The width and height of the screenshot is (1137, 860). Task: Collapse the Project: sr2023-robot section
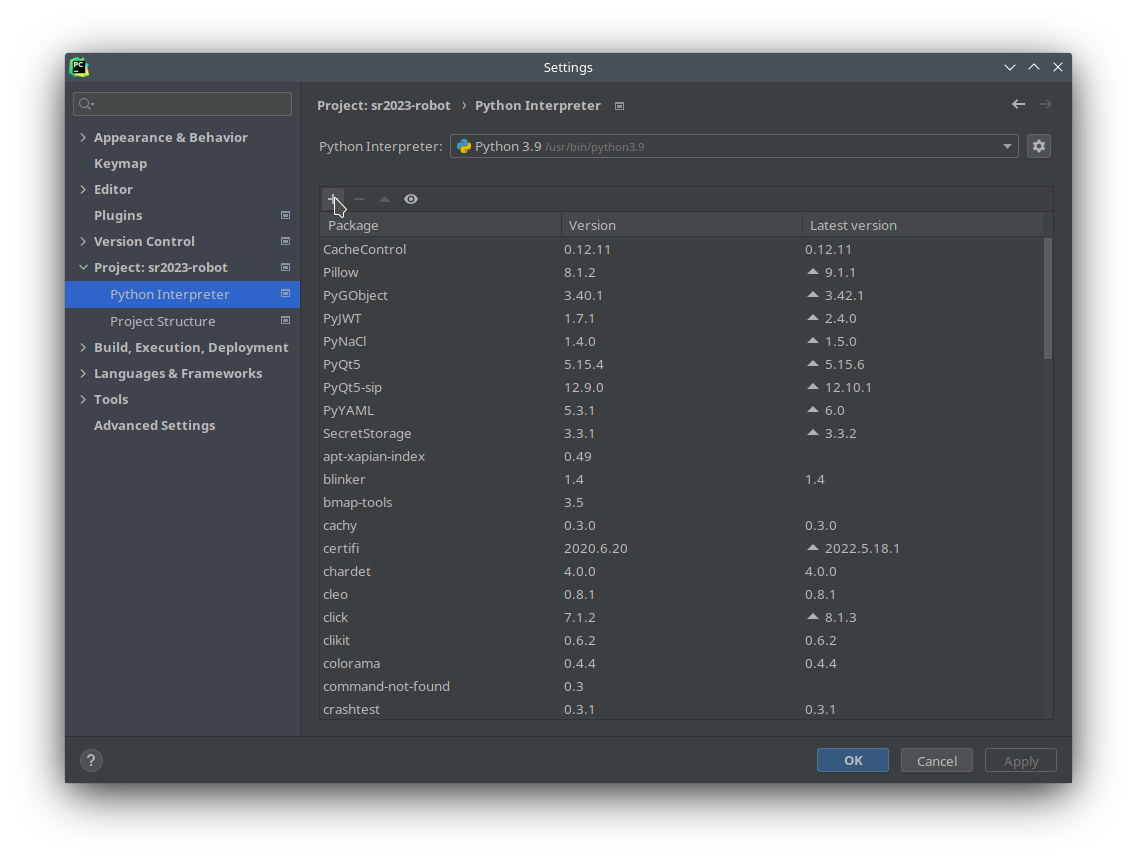(x=83, y=267)
